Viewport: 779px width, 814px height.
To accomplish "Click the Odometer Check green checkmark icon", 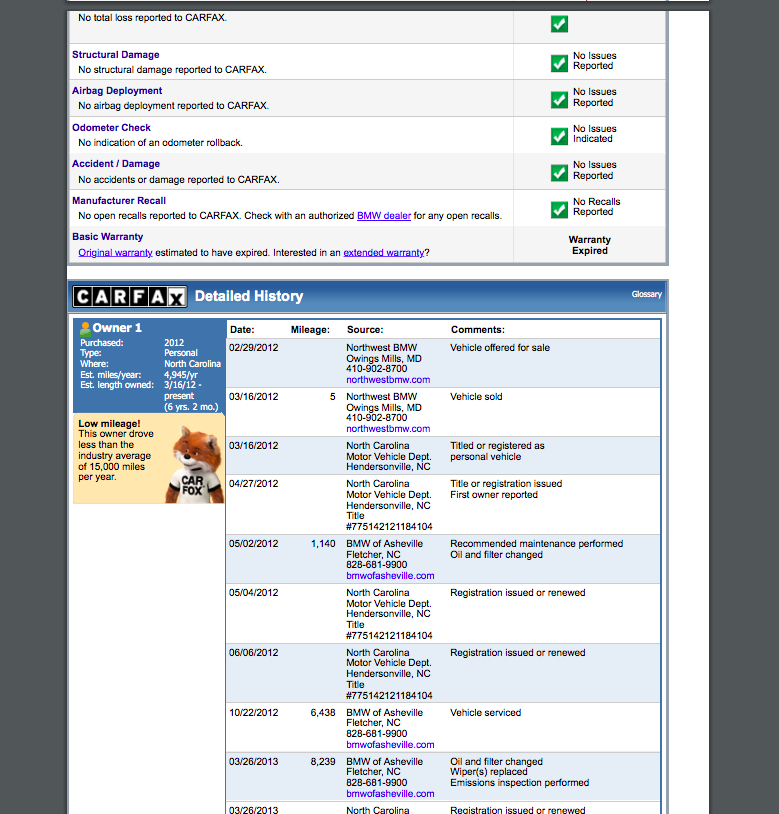I will tap(559, 136).
